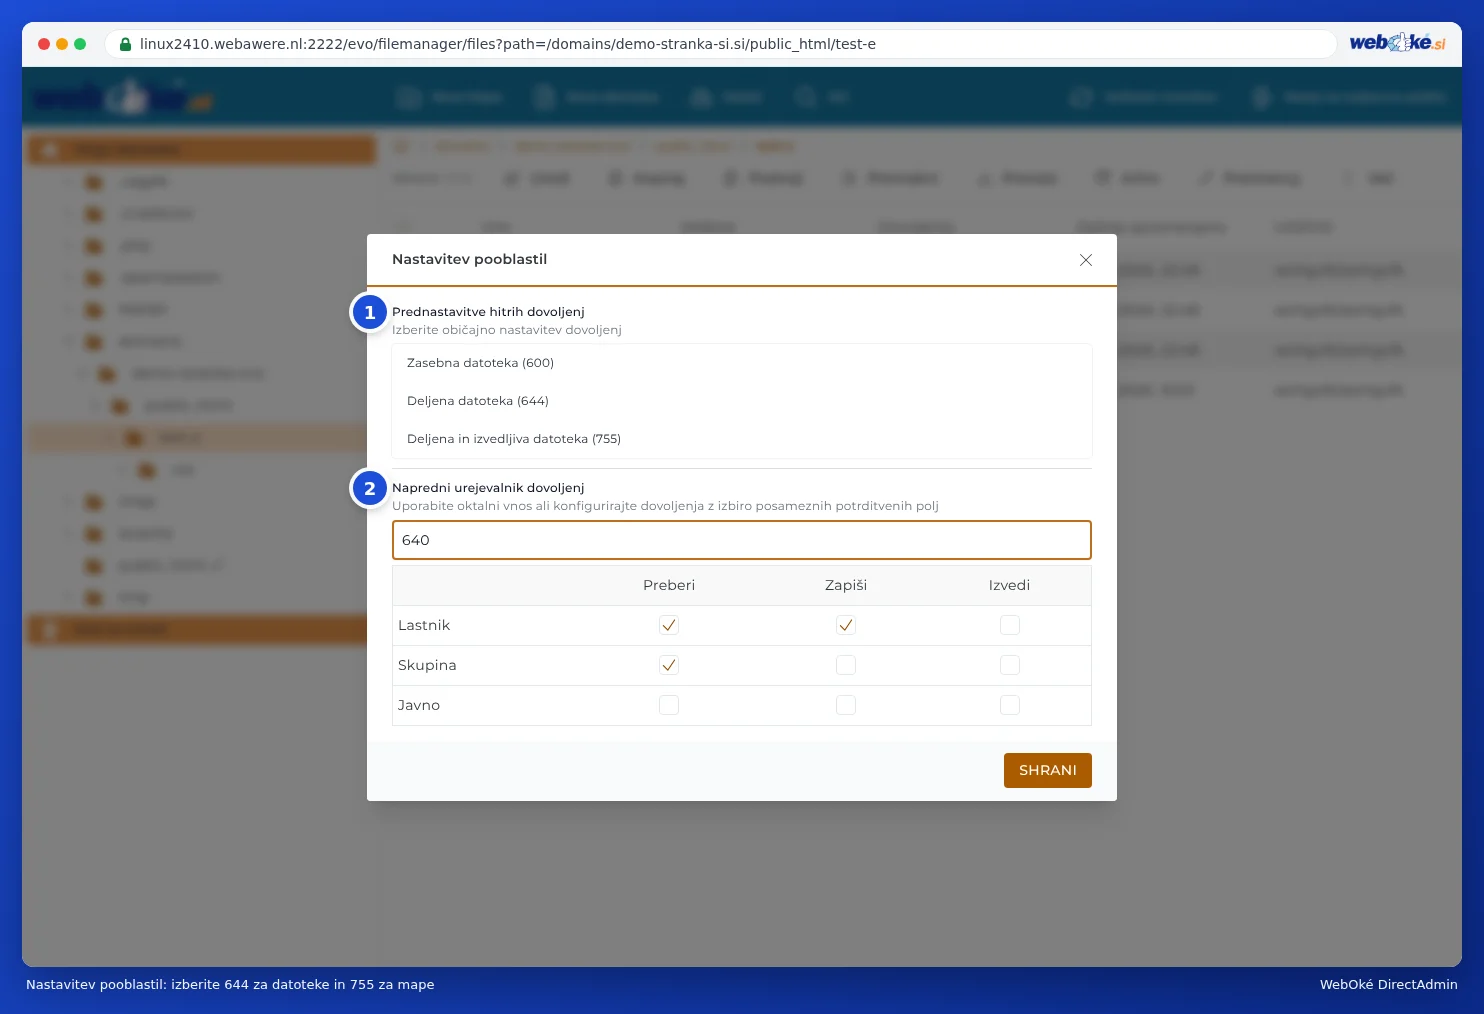1484x1014 pixels.
Task: Select the Zasebna datoteka (600) preset
Action: pos(741,363)
